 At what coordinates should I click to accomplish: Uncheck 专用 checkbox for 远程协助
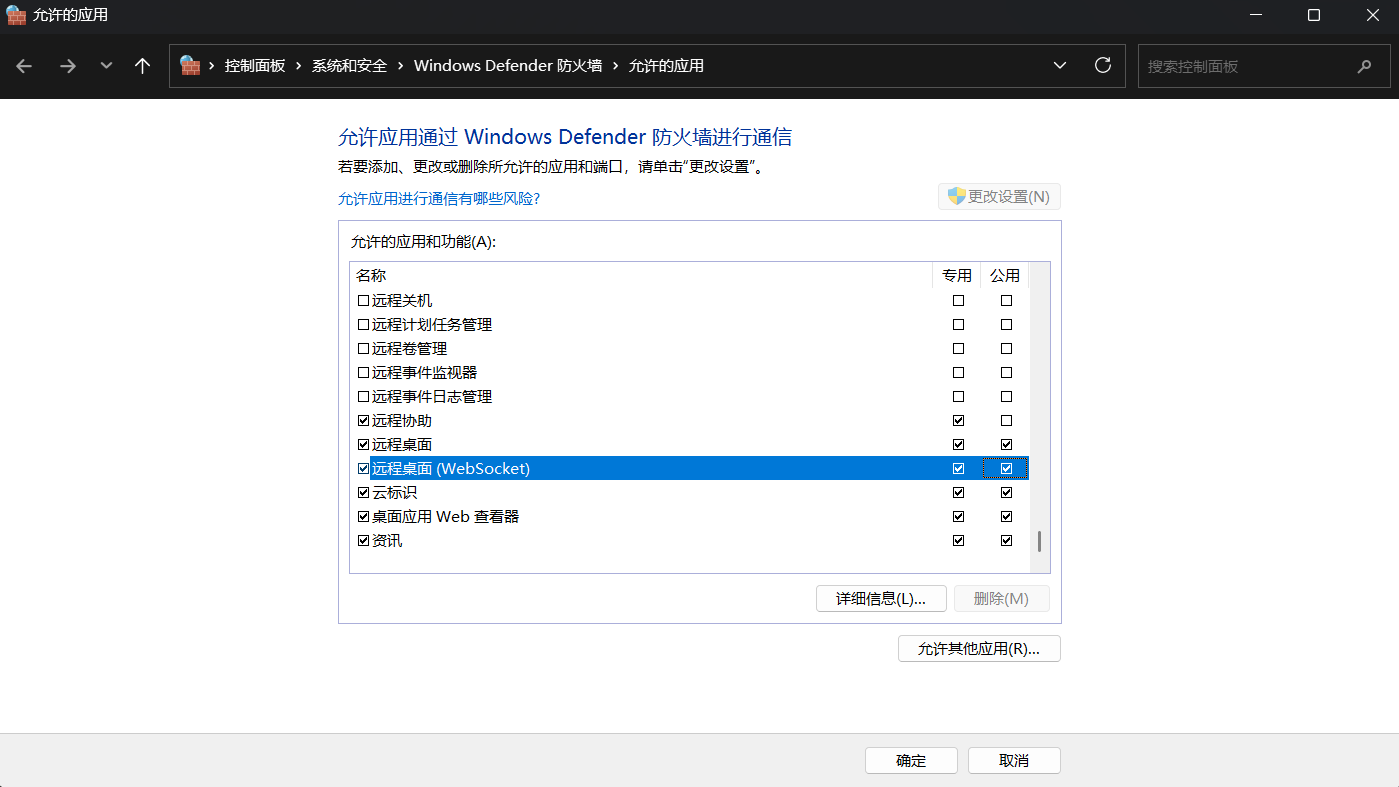tap(959, 421)
